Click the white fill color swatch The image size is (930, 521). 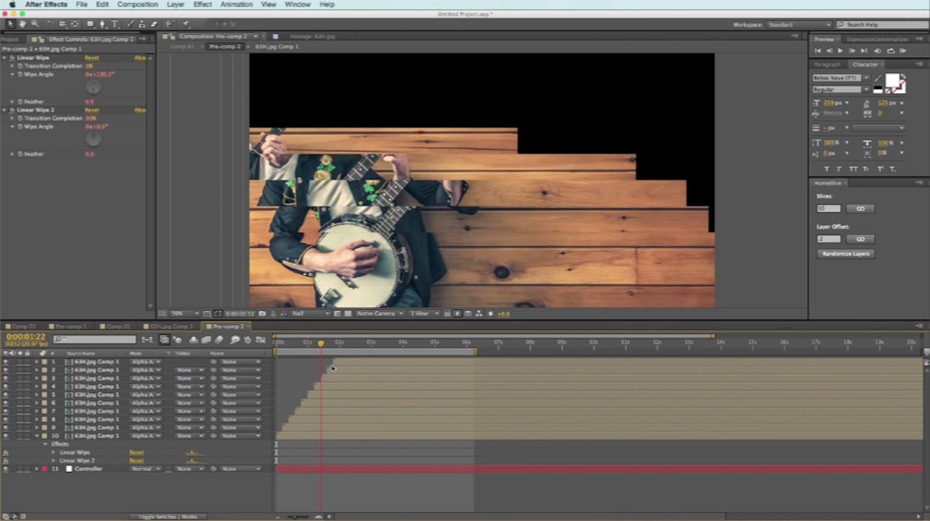click(x=892, y=81)
